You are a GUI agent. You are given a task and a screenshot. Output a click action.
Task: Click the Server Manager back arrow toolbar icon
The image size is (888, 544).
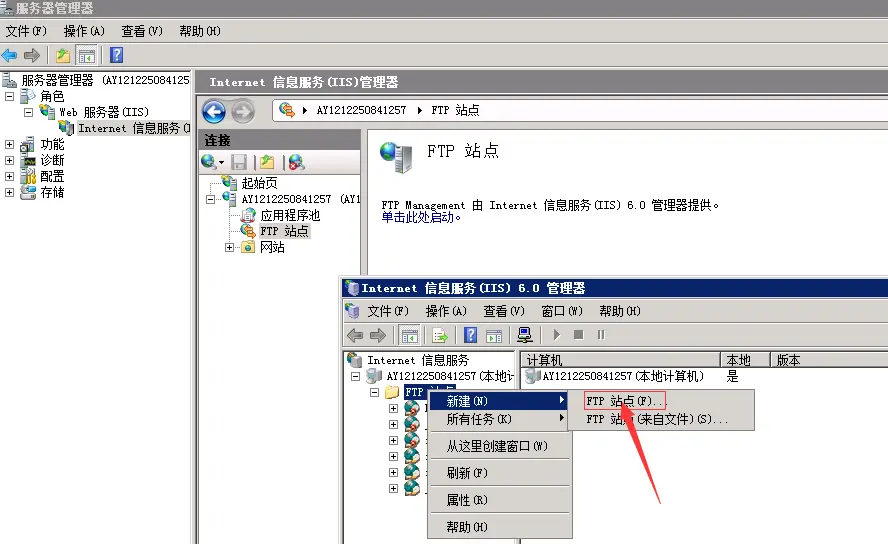pos(10,55)
